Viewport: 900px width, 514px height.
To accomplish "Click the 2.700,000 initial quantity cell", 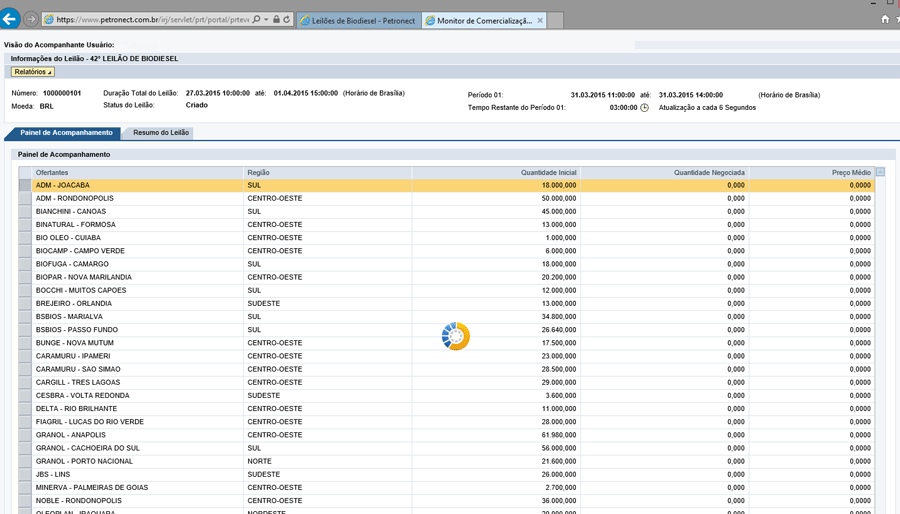I will 496,488.
